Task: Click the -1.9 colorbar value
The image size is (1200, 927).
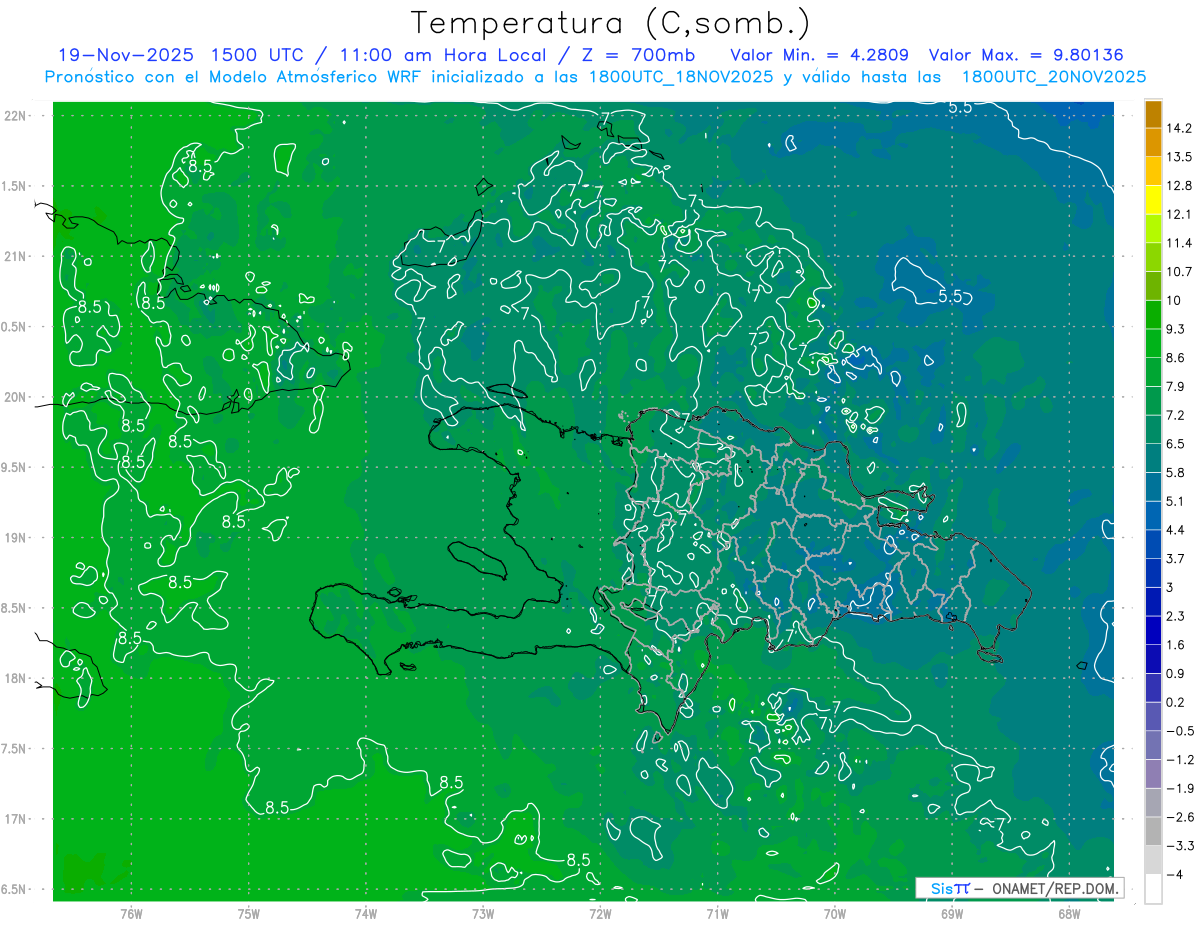Action: click(1179, 788)
